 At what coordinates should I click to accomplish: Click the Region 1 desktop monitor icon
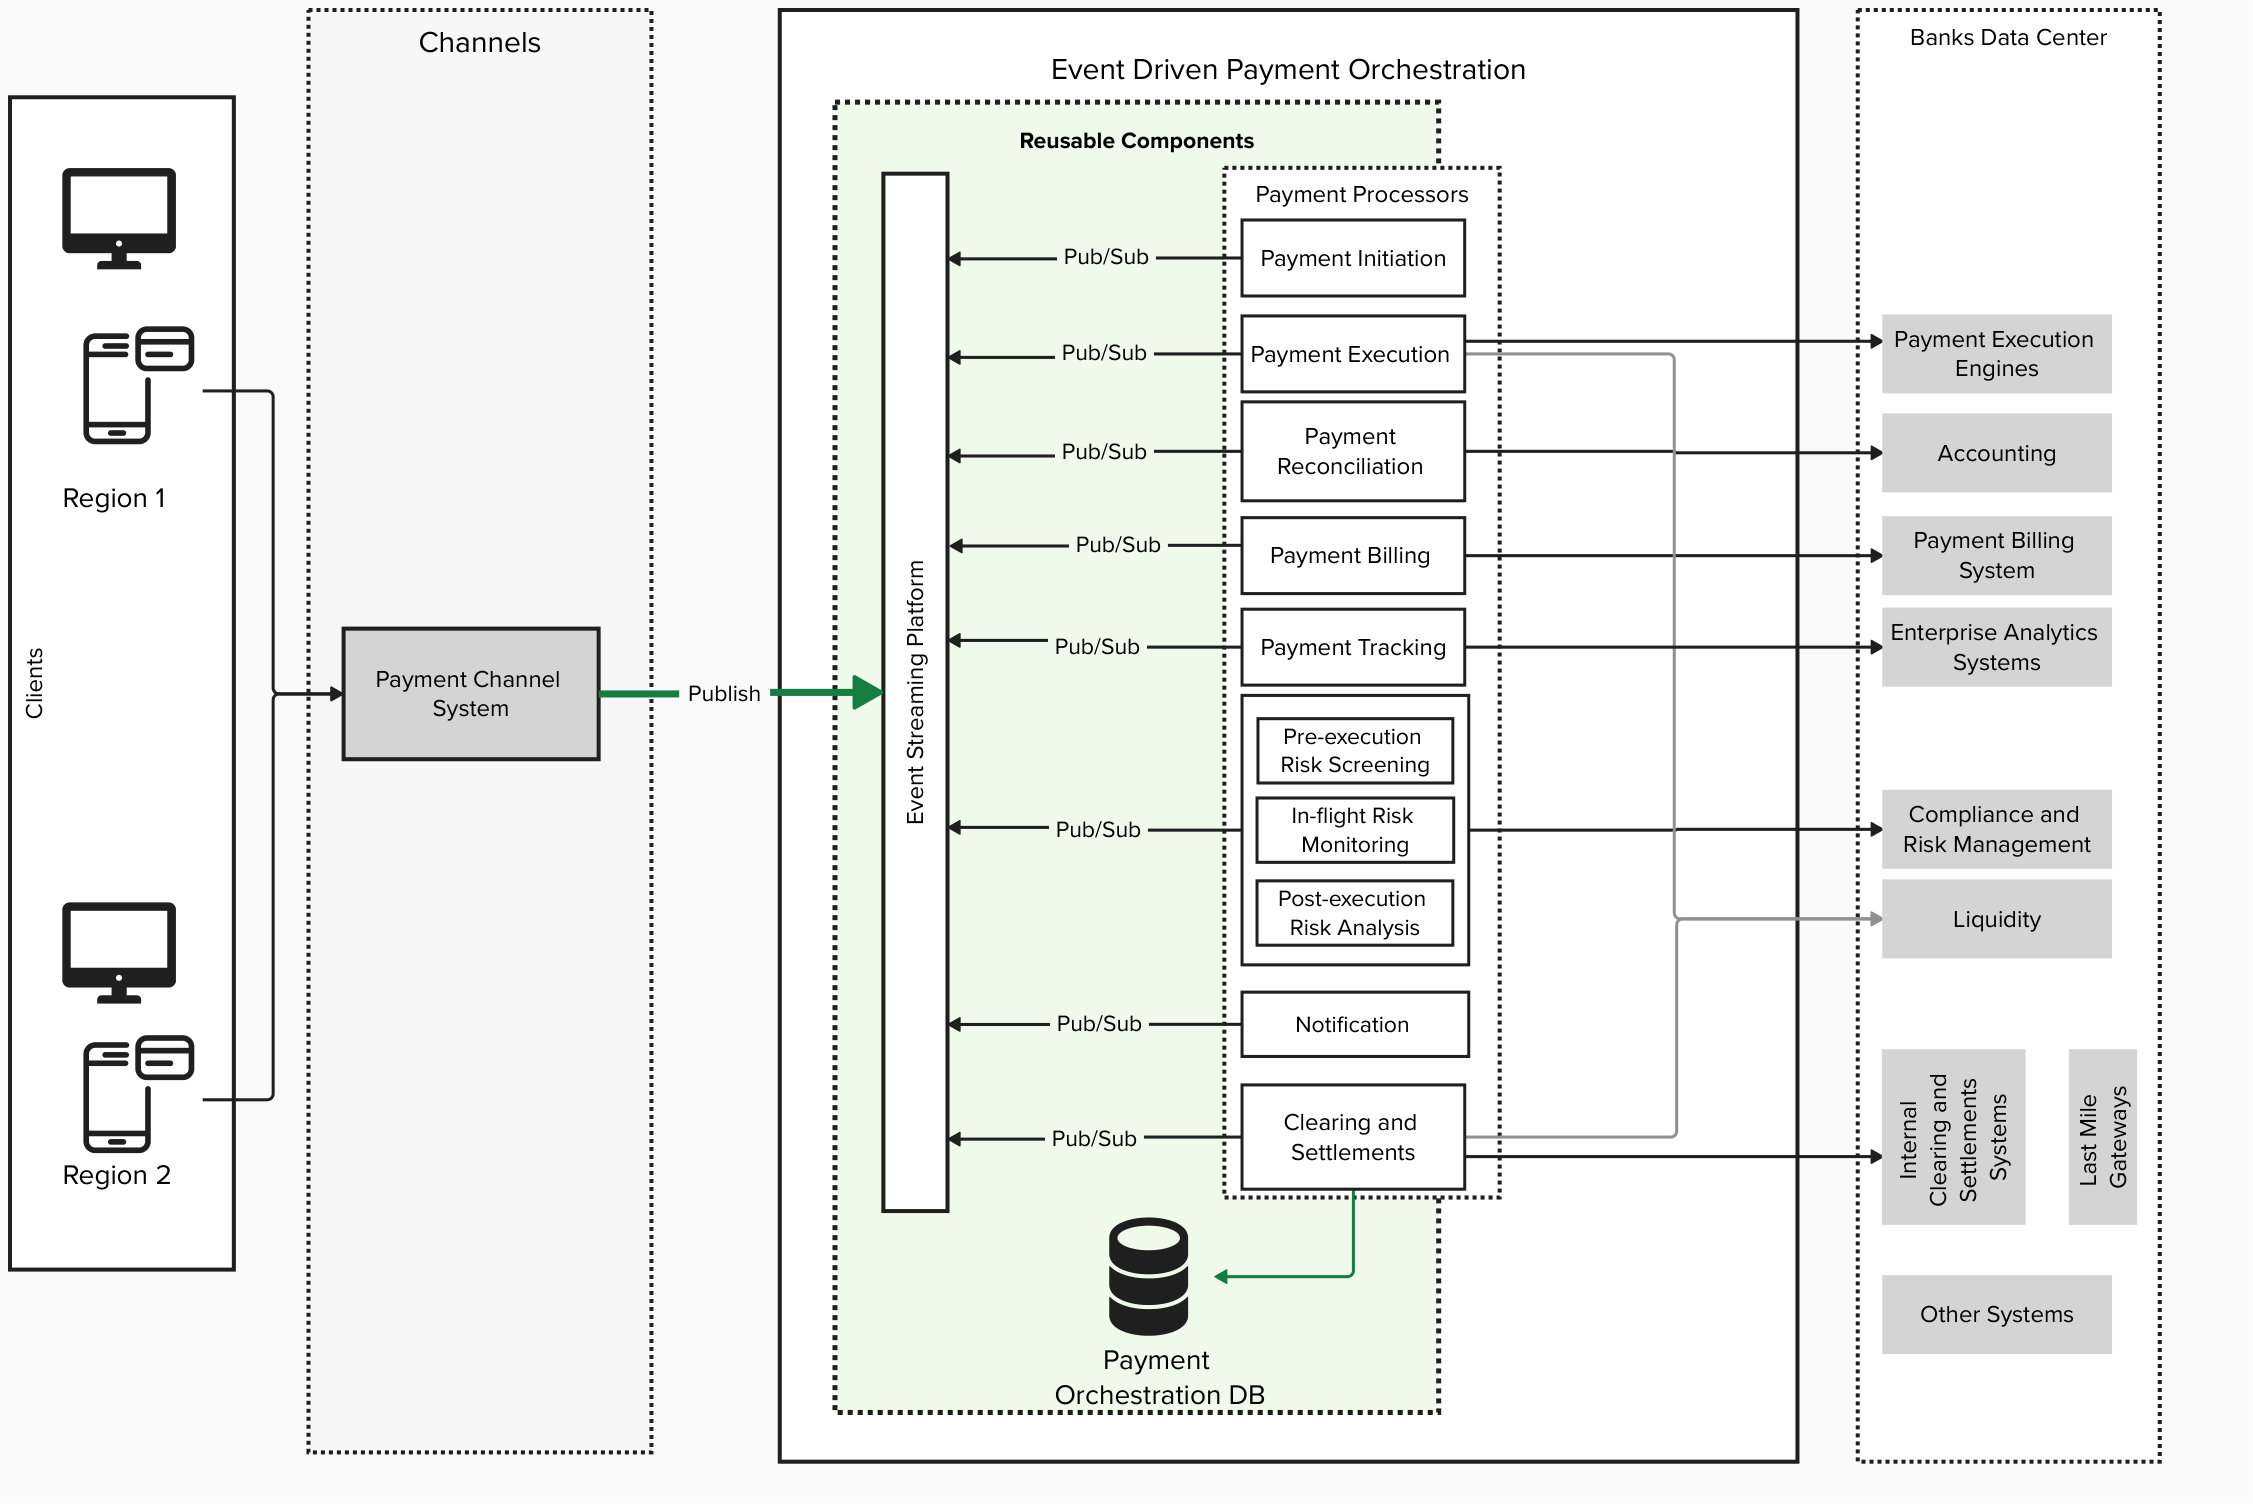point(119,217)
